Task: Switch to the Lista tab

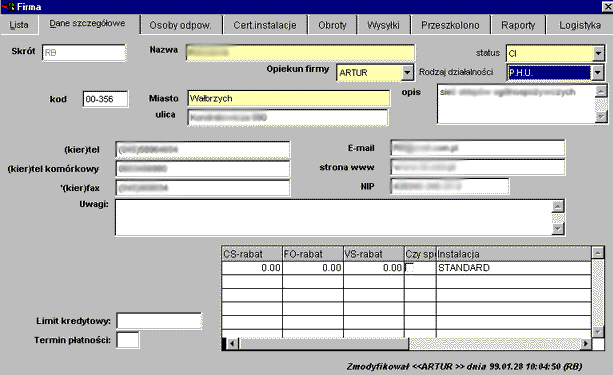Action: tap(19, 25)
